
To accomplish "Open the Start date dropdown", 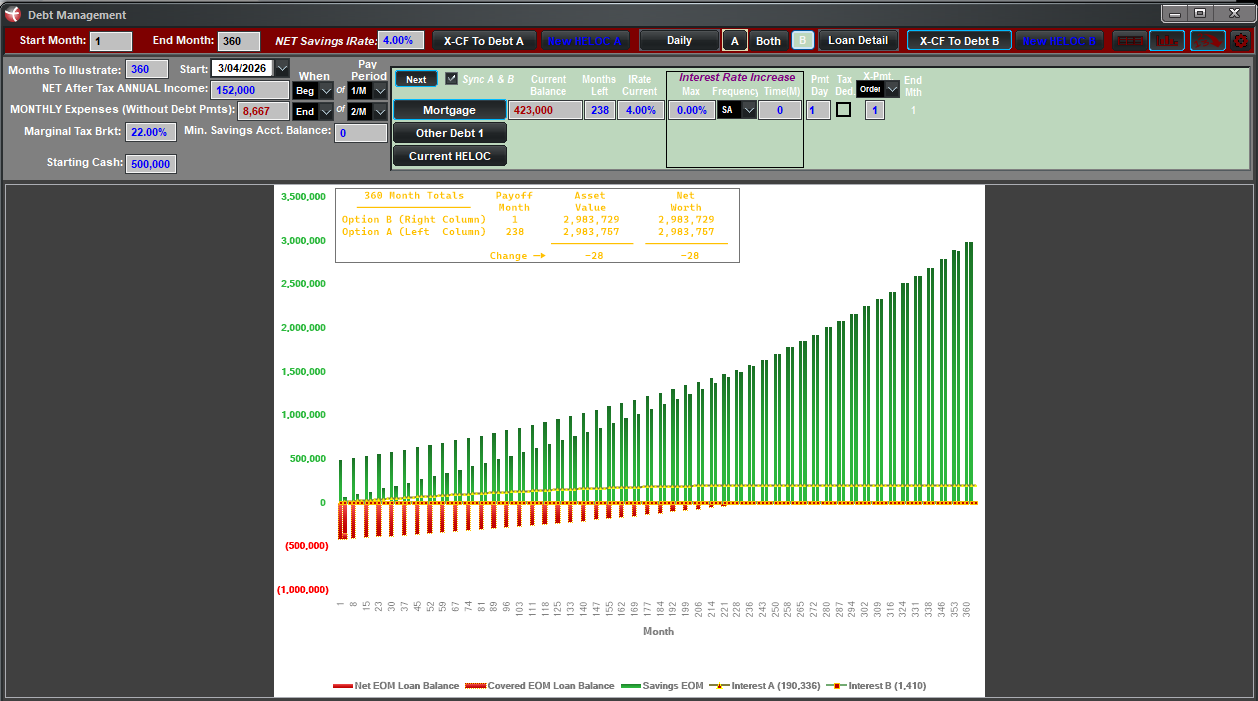I will click(281, 69).
